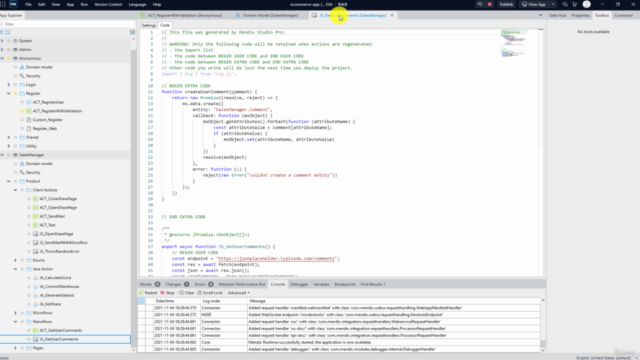Click the SalesManager module's Security icon
This screenshot has height=360, width=640.
pos(22,172)
